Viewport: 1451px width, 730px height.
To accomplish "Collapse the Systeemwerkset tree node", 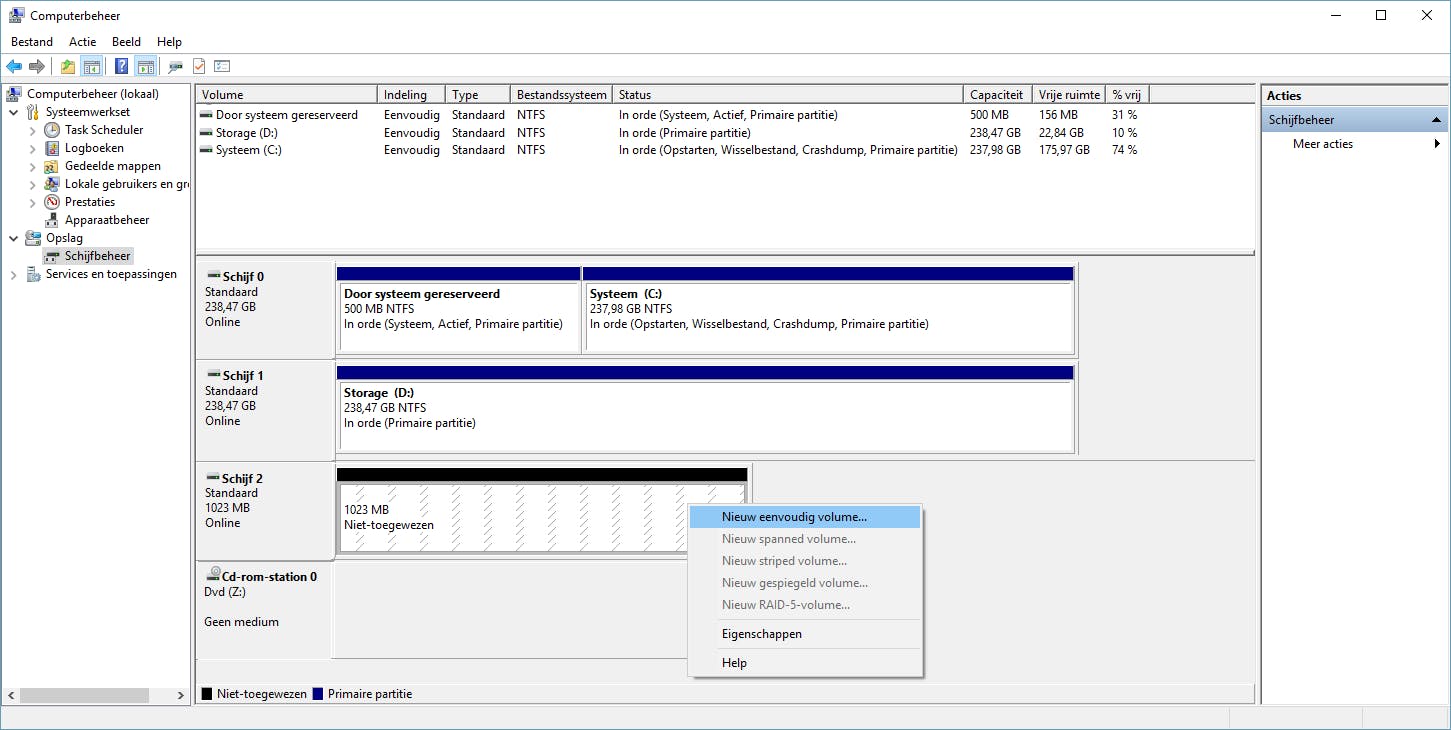I will 14,112.
